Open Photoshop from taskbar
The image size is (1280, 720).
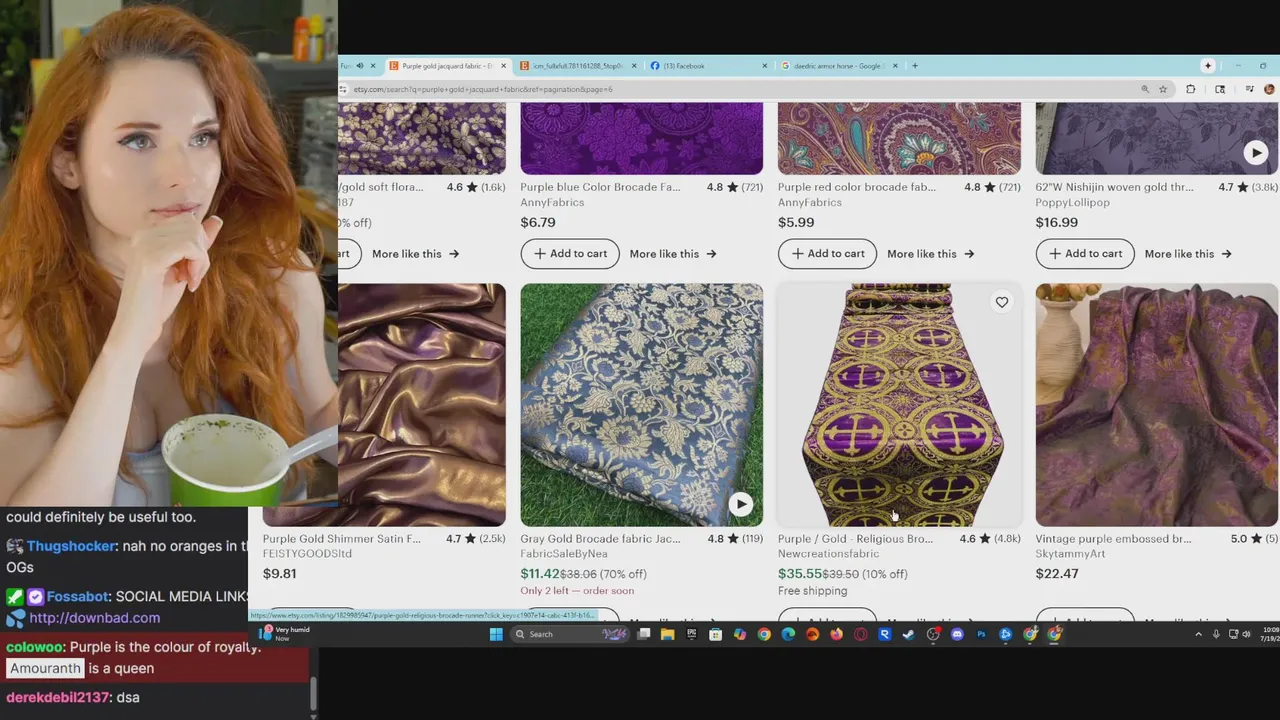click(981, 634)
